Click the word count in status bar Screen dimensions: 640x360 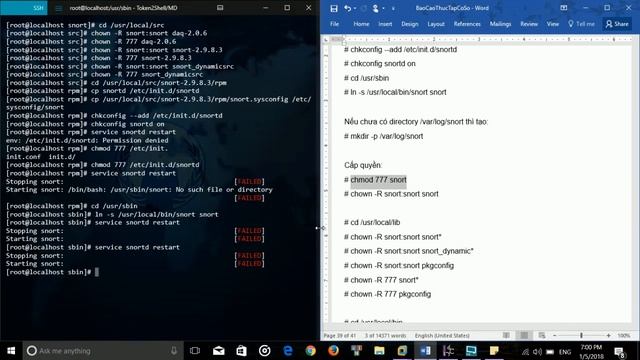(x=385, y=336)
